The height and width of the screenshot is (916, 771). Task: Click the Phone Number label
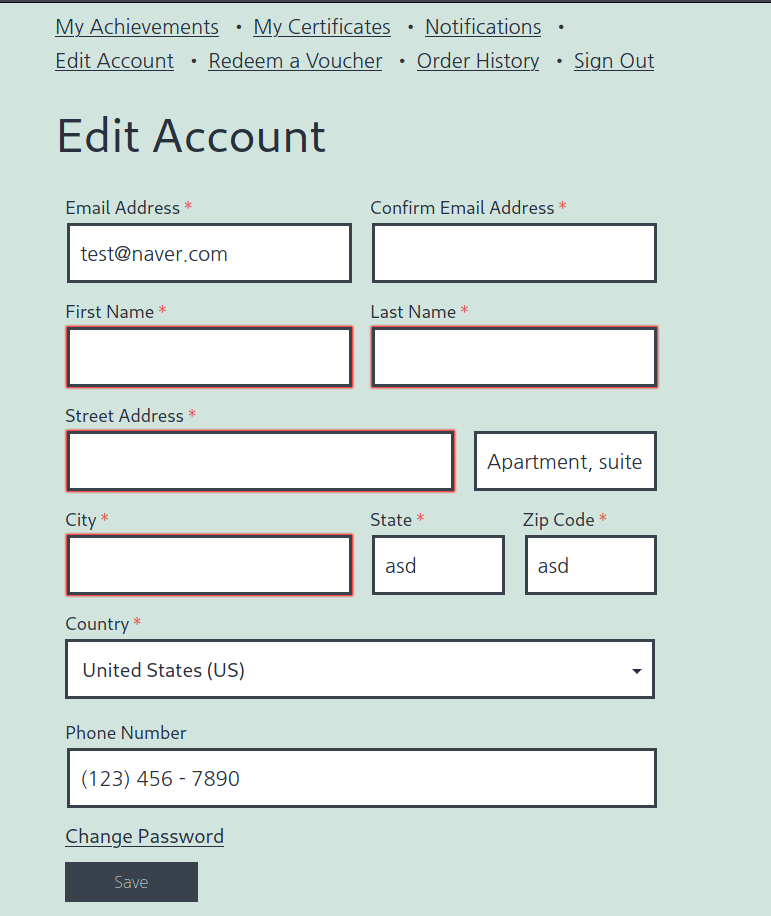click(126, 733)
